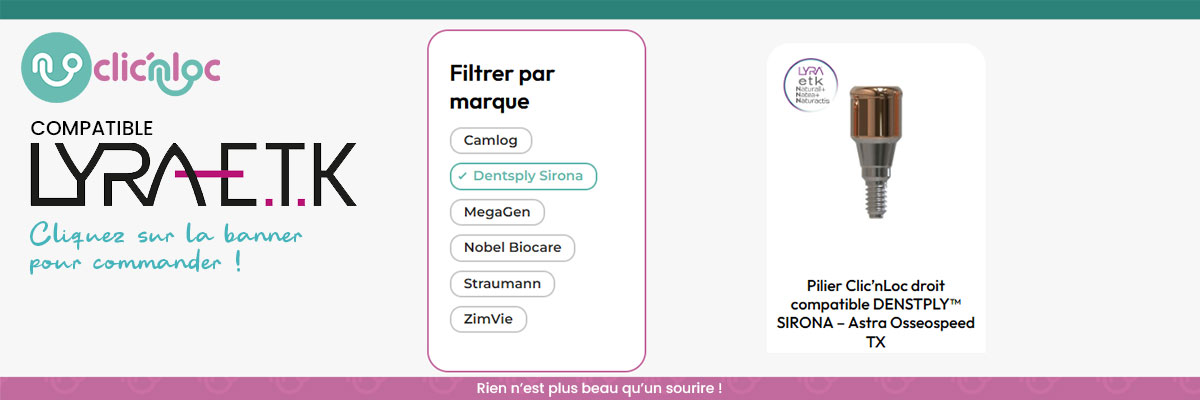Choose the ZimVie brand filter
Image resolution: width=1200 pixels, height=400 pixels.
tap(488, 320)
